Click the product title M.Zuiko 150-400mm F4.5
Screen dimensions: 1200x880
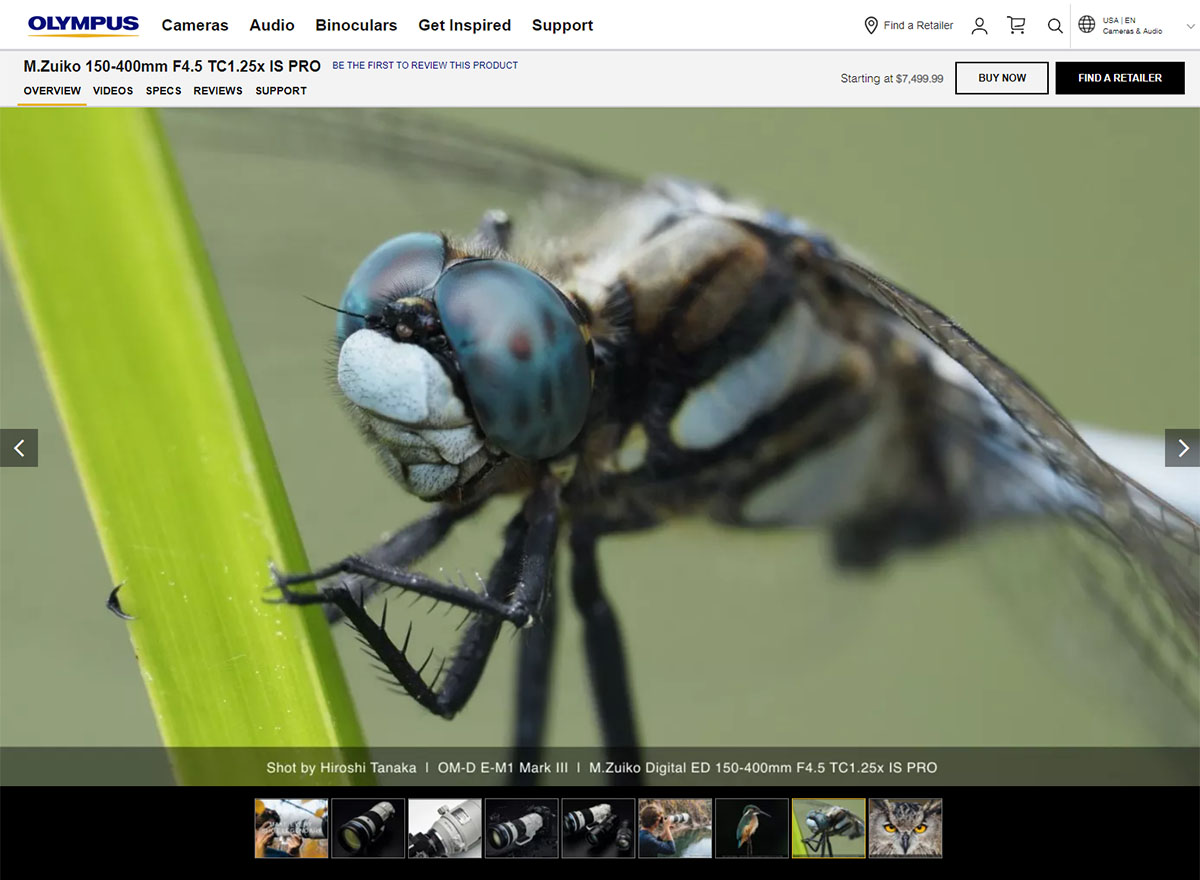tap(172, 66)
